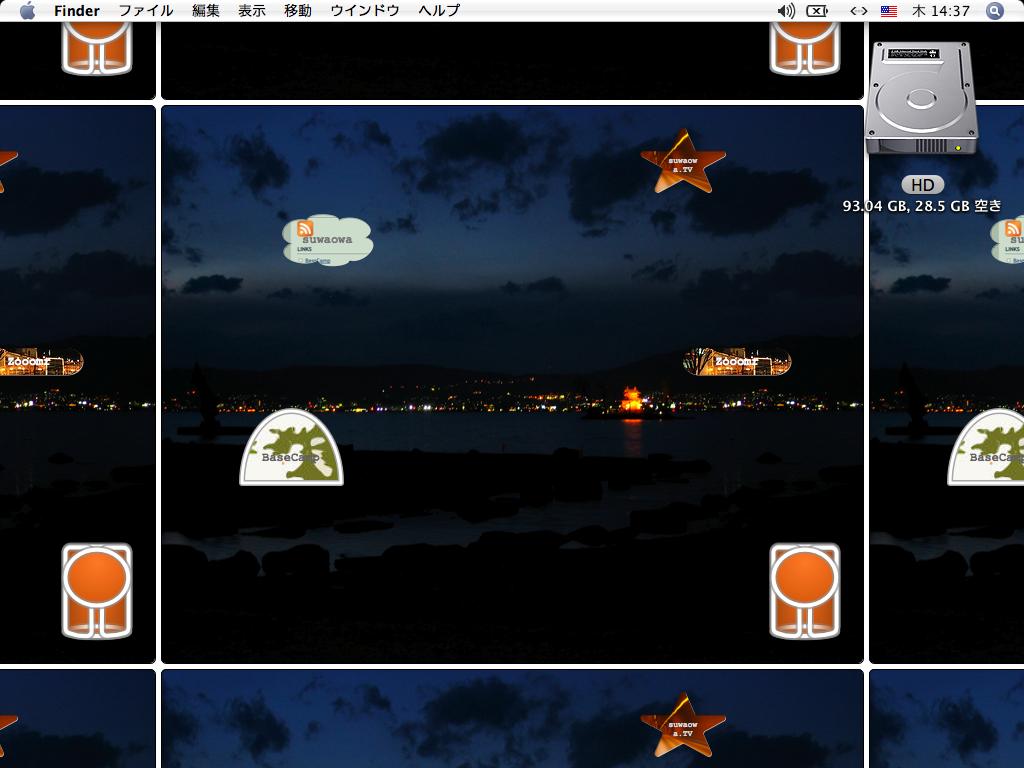Click the clock showing 木 14:37
This screenshot has width=1024, height=768.
coord(941,10)
